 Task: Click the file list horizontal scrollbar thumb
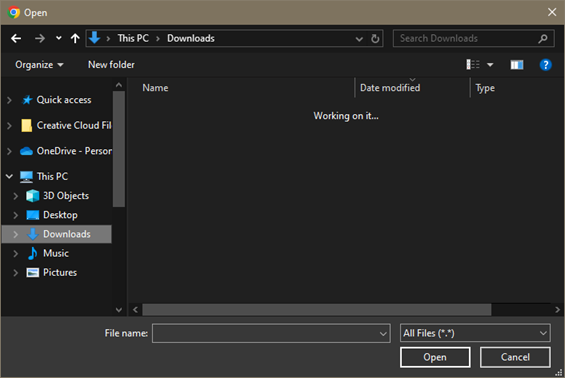click(x=317, y=310)
